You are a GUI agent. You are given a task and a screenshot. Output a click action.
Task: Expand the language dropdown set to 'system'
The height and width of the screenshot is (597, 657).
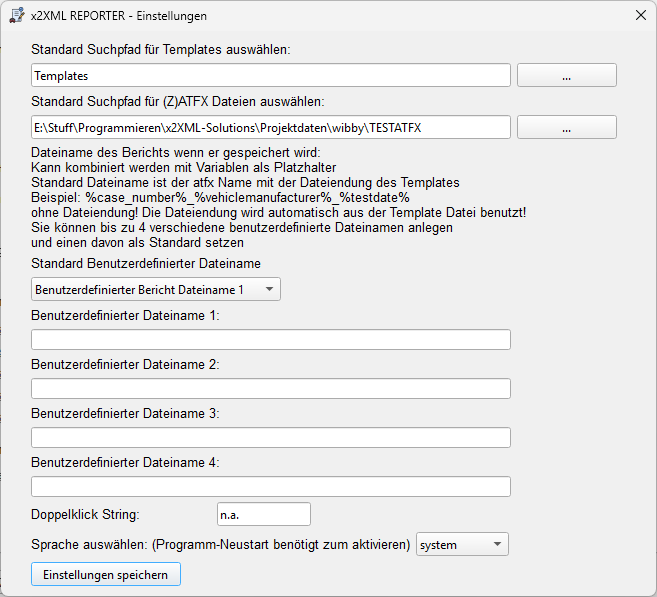(x=462, y=544)
